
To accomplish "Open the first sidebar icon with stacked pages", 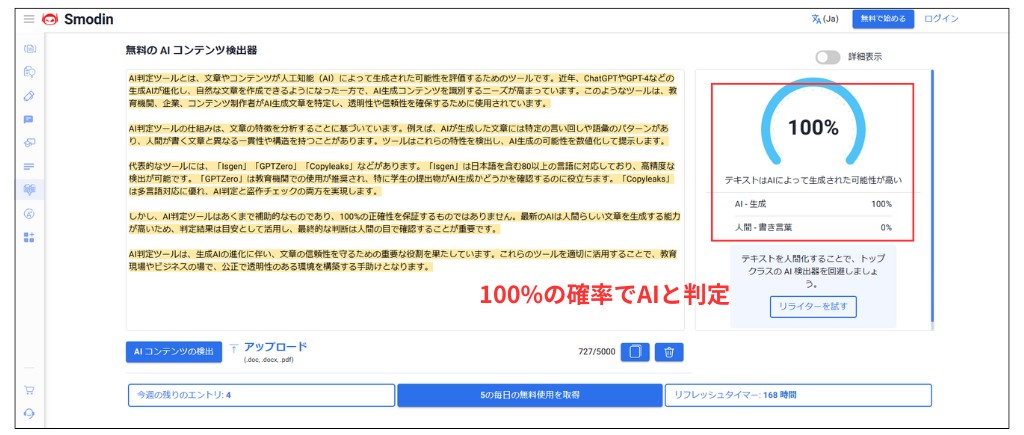I will click(29, 48).
